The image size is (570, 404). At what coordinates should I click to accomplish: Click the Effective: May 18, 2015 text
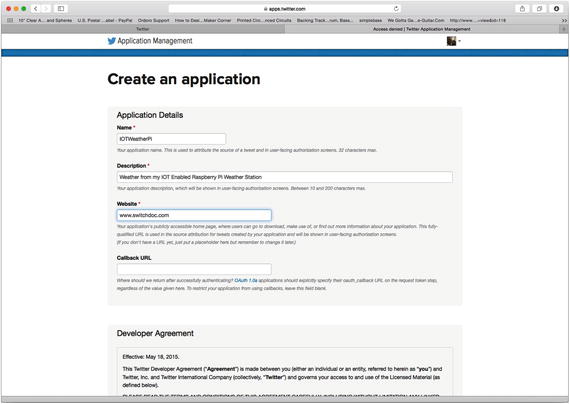pos(151,357)
